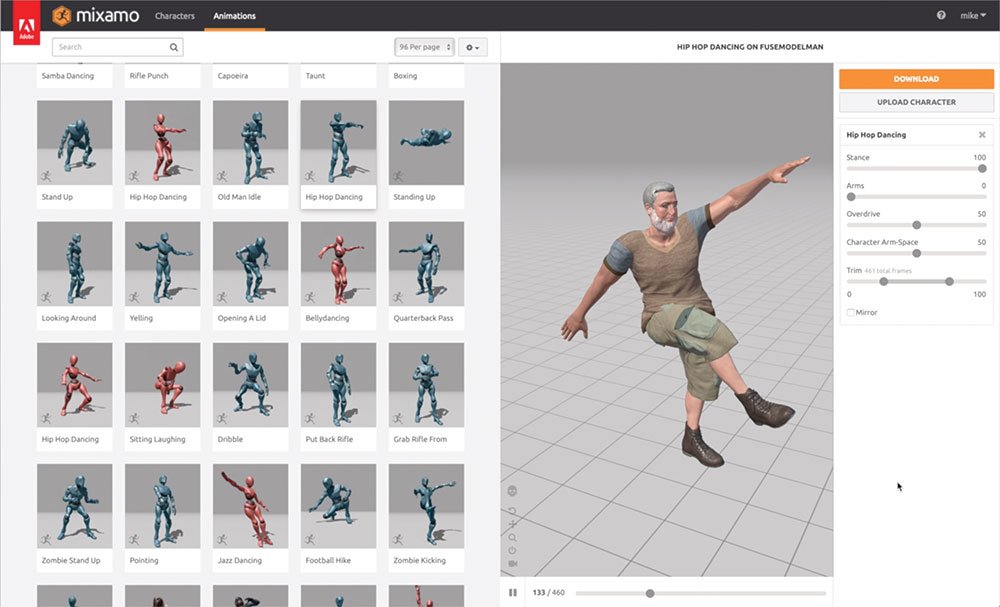
Task: Click the UPLOAD CHARACTER button
Action: point(916,102)
